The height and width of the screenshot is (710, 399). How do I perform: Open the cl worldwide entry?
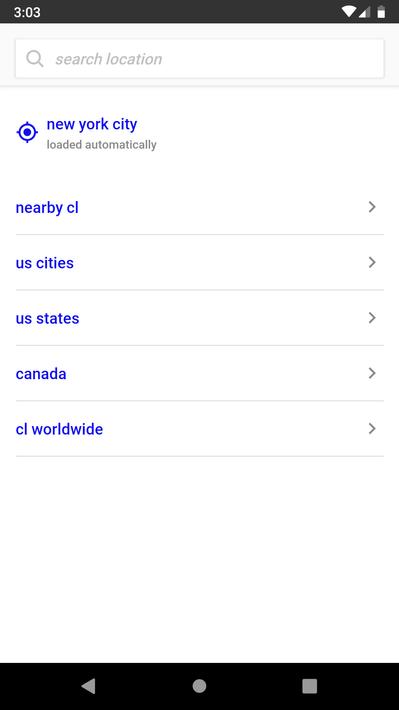pyautogui.click(x=200, y=429)
